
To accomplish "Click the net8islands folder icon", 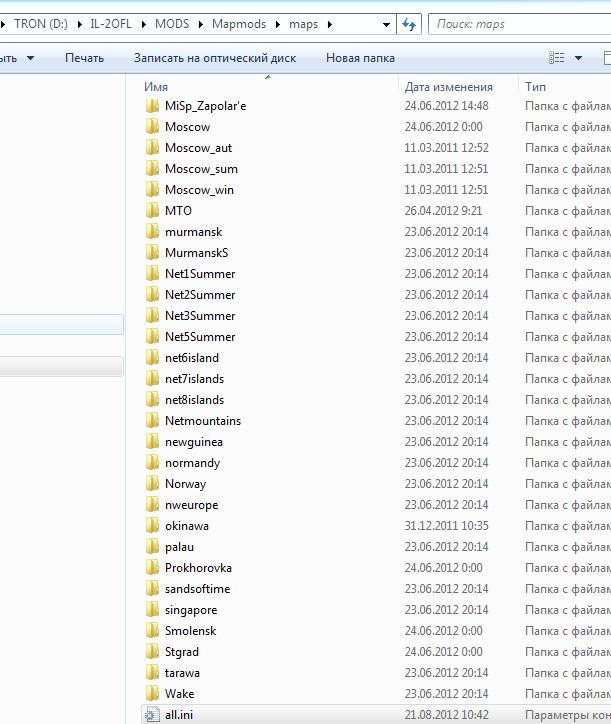I will (152, 400).
